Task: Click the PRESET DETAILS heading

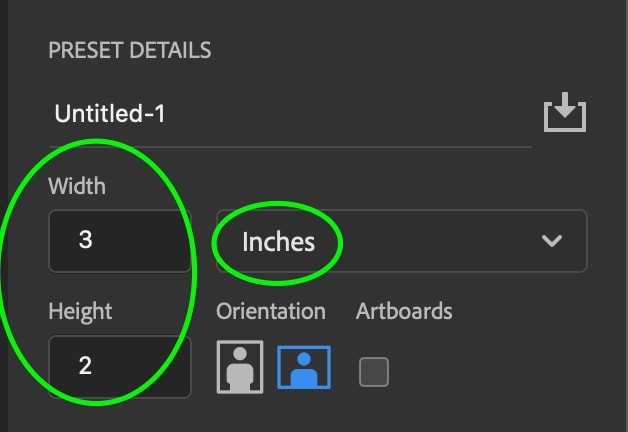Action: point(130,50)
